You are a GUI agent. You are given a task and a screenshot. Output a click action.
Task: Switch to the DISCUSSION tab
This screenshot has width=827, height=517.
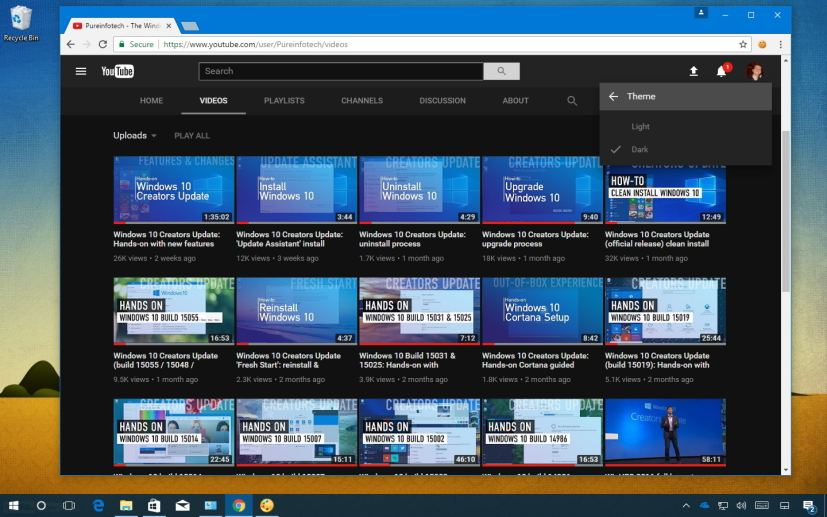coord(443,100)
